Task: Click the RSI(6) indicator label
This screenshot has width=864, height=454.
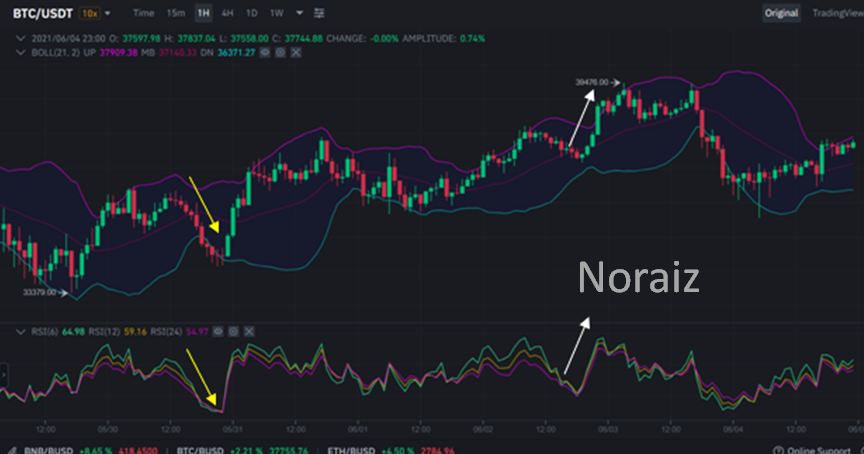Action: 45,331
